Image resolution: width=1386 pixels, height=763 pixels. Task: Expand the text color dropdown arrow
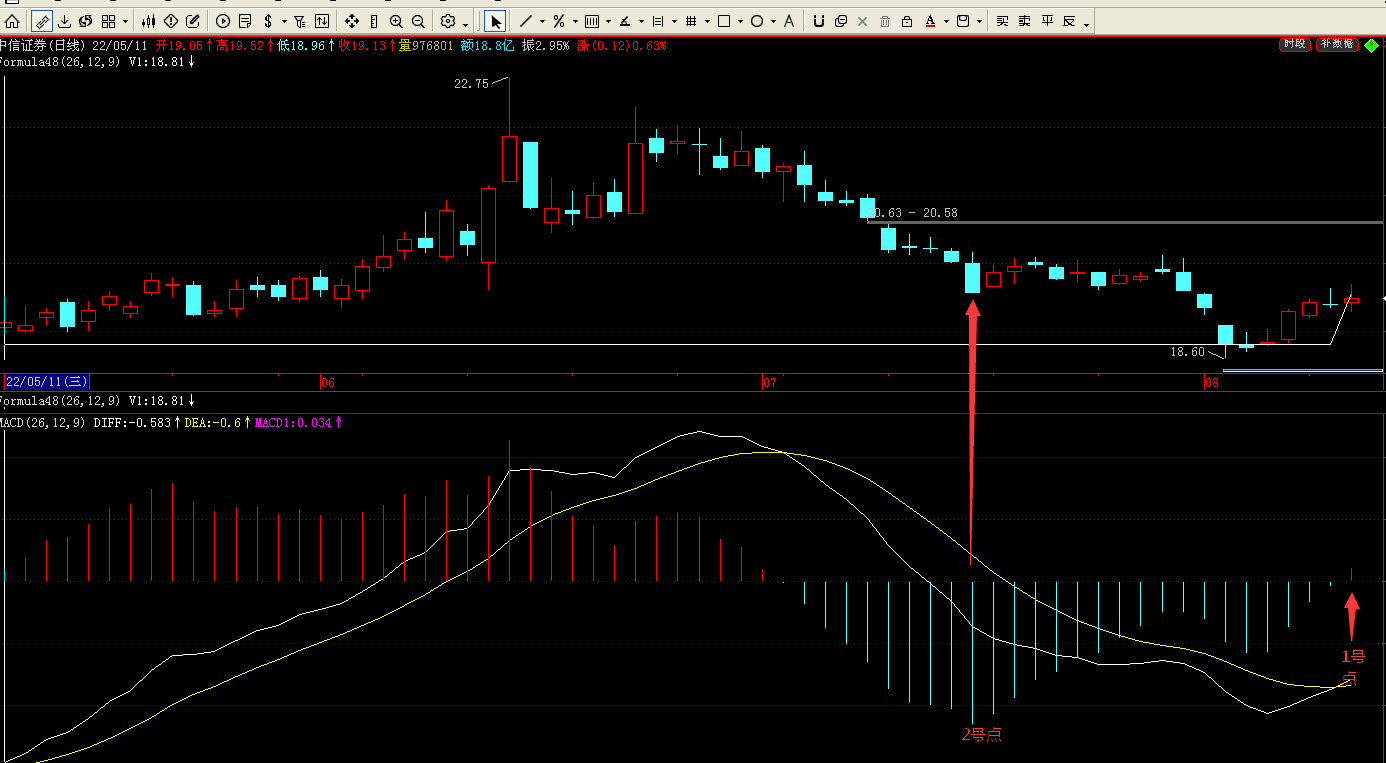point(946,21)
